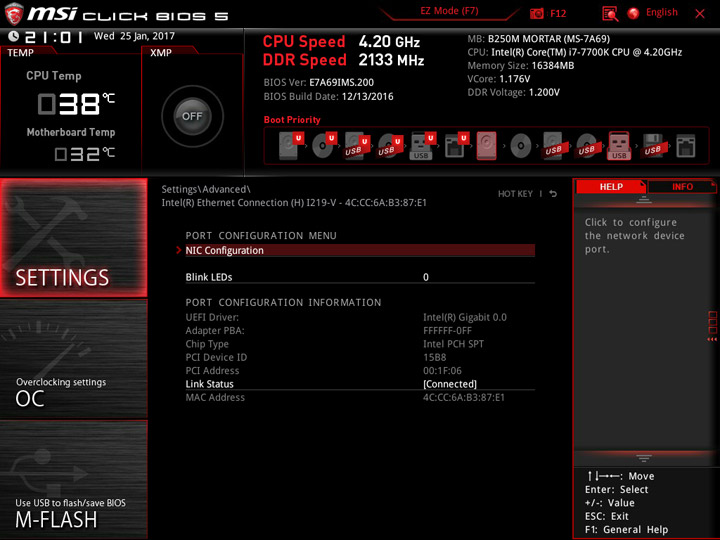
Task: Select UEFI hard disk boot device icon
Action: [x=291, y=146]
